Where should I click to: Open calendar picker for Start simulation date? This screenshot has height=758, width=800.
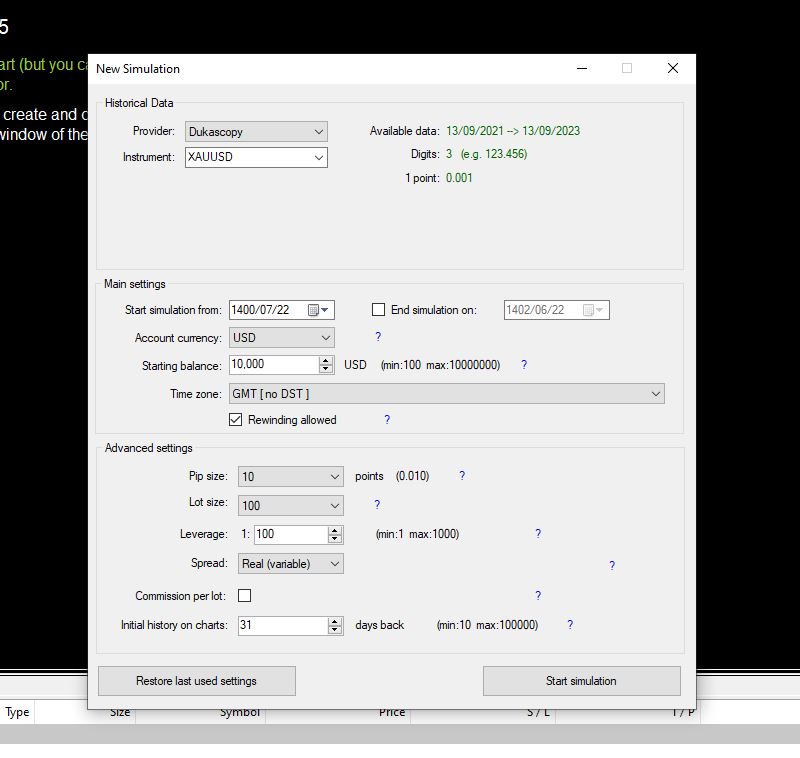click(x=318, y=310)
